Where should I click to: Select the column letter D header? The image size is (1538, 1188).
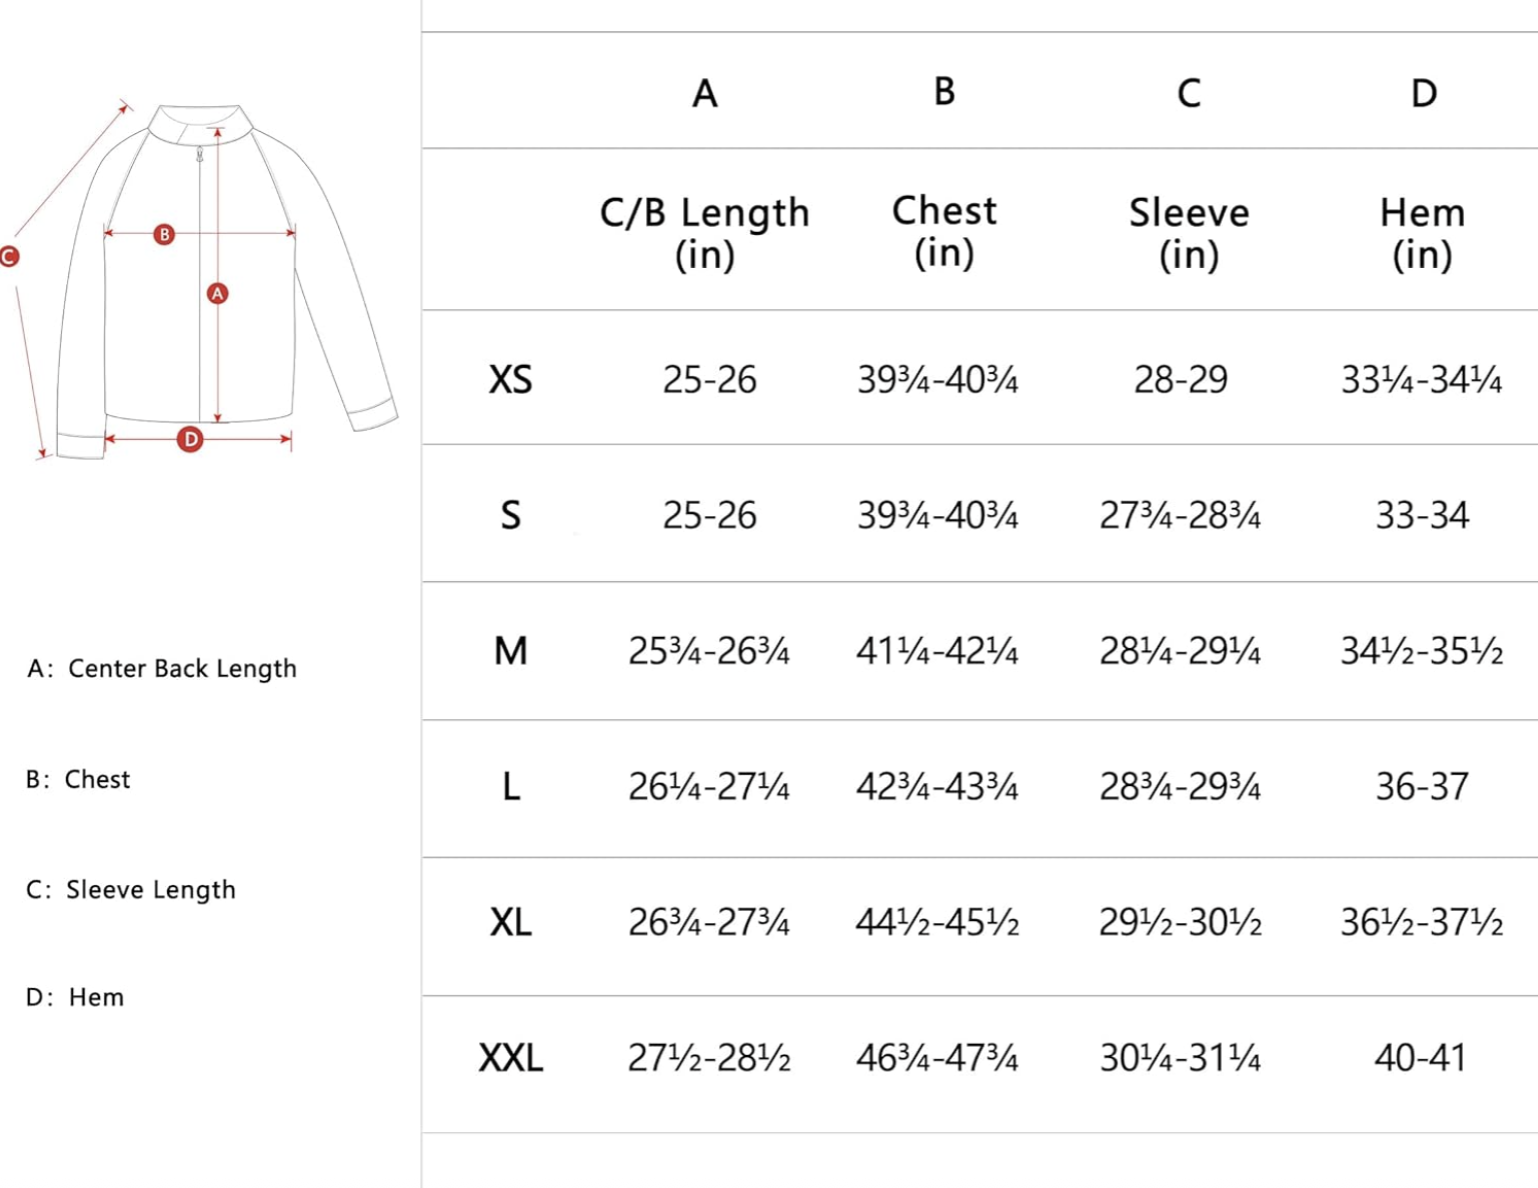click(x=1423, y=94)
